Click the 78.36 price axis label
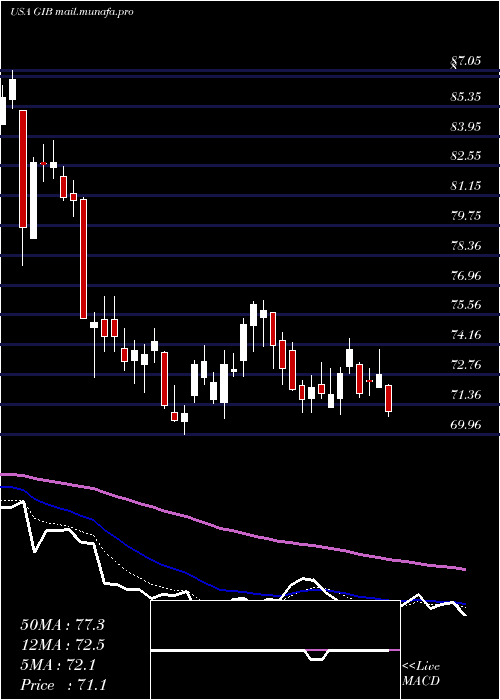This screenshot has height=700, width=500. pos(466,246)
